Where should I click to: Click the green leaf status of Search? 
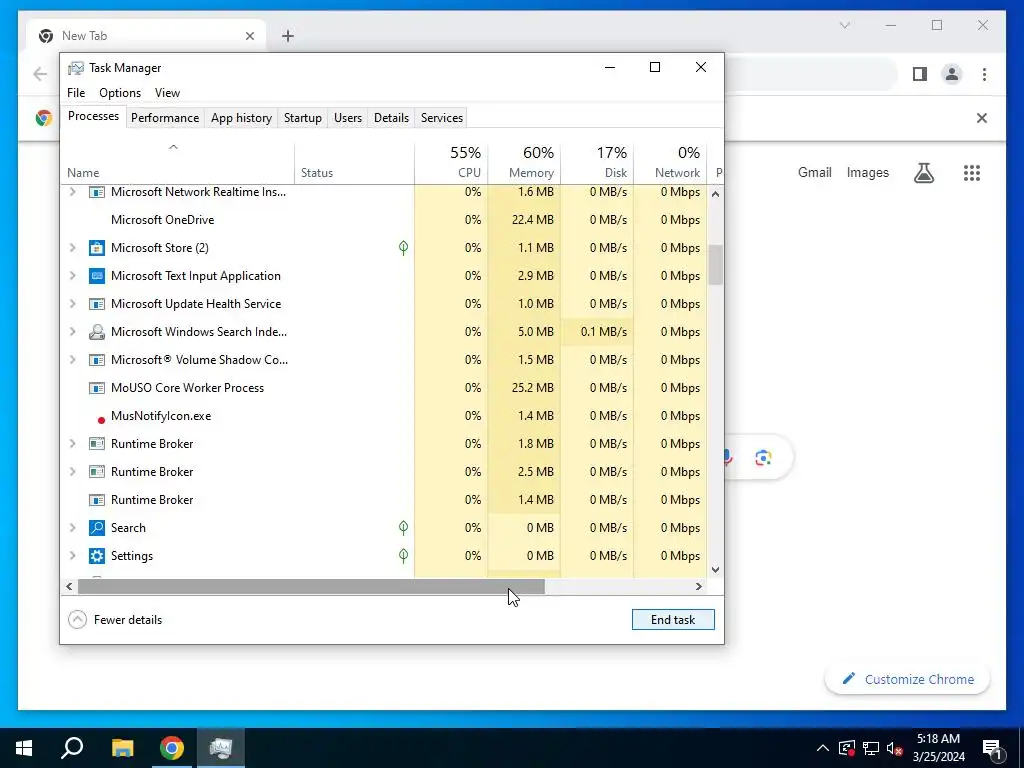(404, 528)
